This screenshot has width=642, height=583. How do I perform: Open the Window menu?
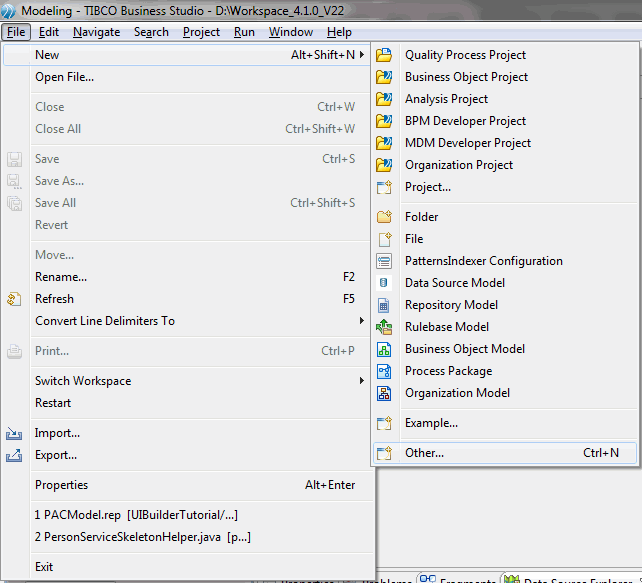[x=291, y=32]
